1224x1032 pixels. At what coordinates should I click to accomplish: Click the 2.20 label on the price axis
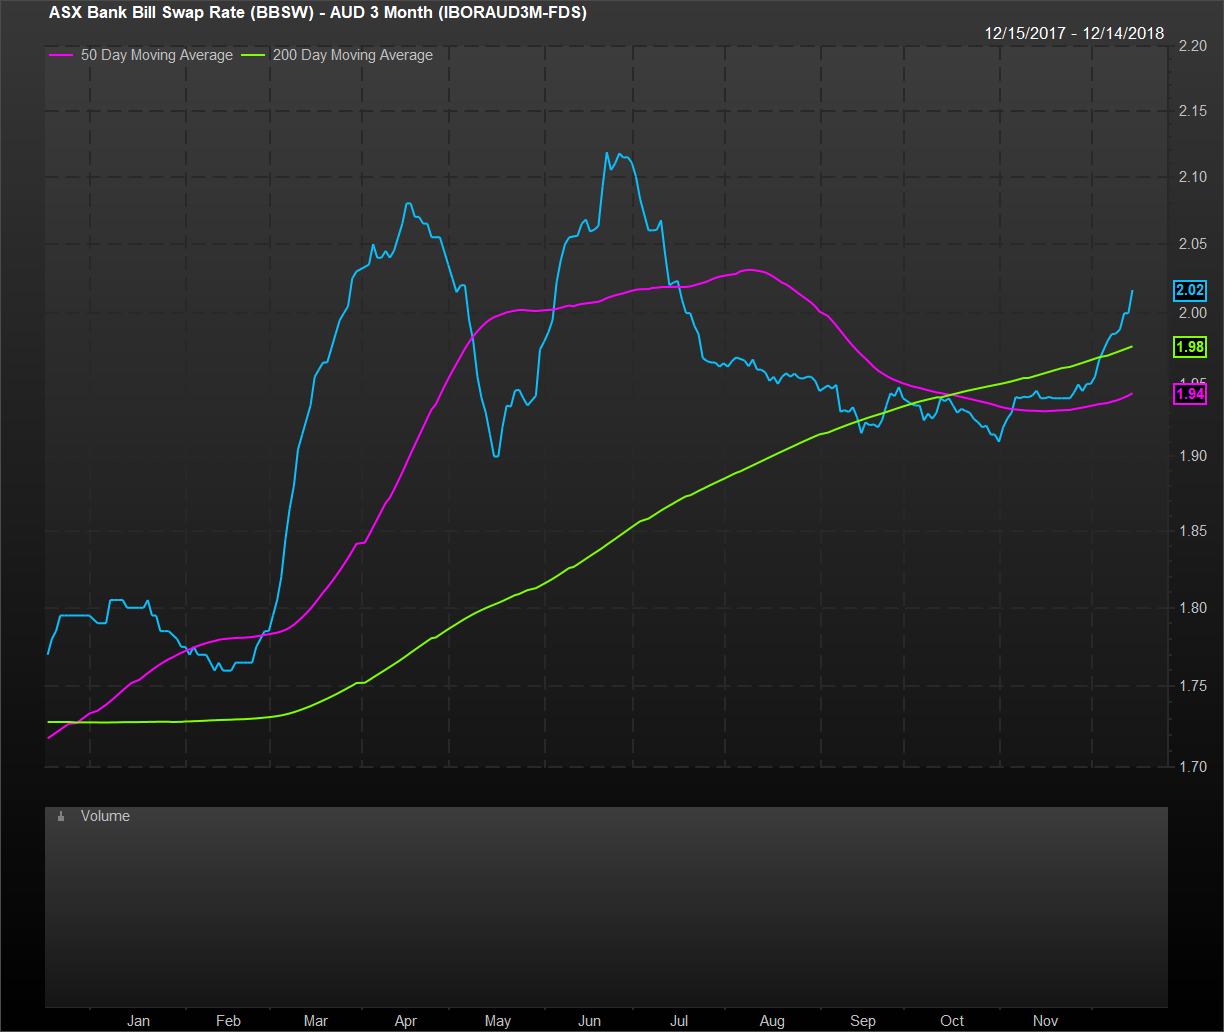click(x=1194, y=47)
